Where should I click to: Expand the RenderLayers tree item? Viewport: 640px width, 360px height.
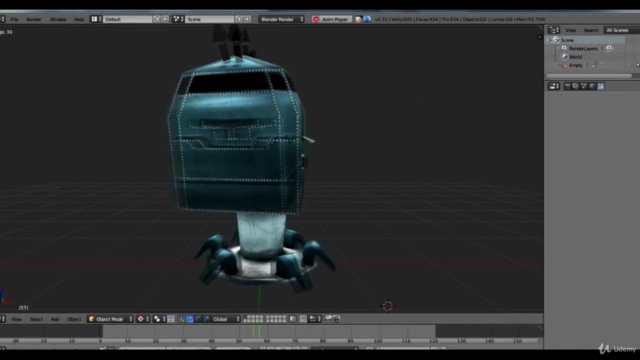click(558, 49)
